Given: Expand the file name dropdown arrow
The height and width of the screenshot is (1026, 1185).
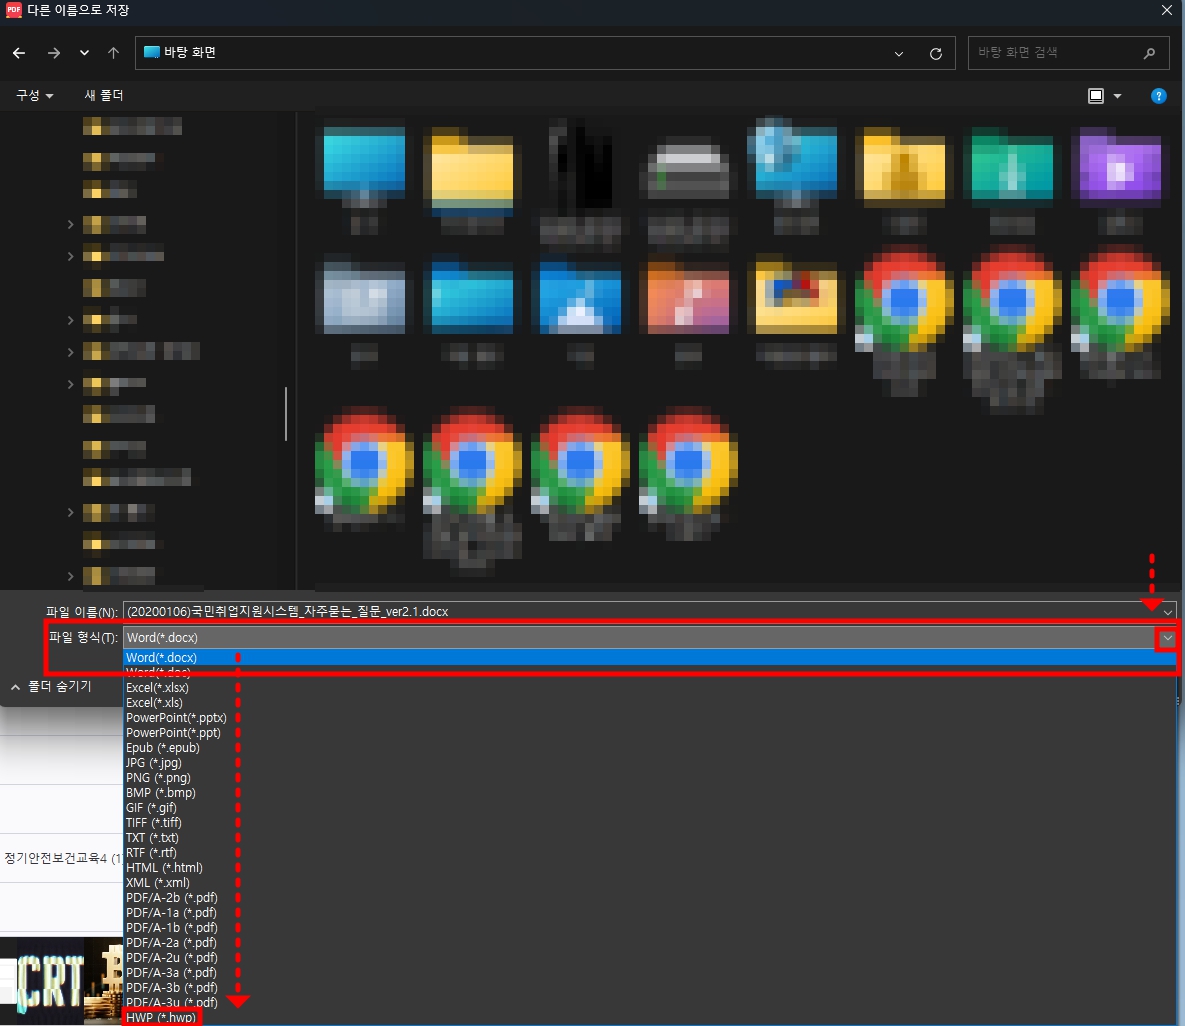Looking at the screenshot, I should pyautogui.click(x=1168, y=612).
